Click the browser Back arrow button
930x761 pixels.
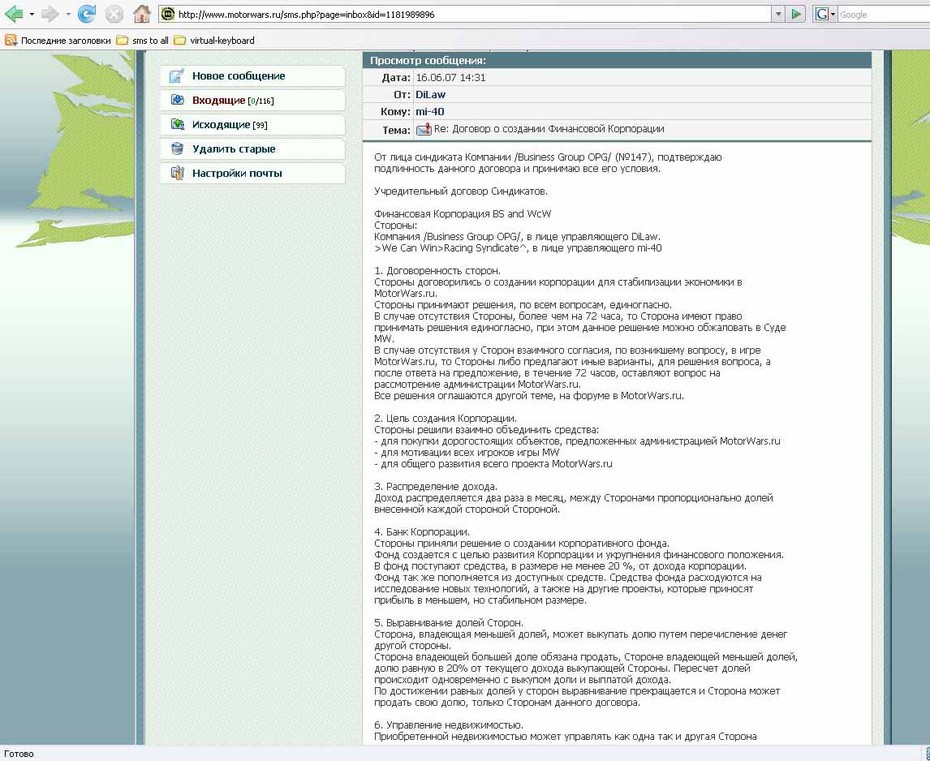pos(14,14)
